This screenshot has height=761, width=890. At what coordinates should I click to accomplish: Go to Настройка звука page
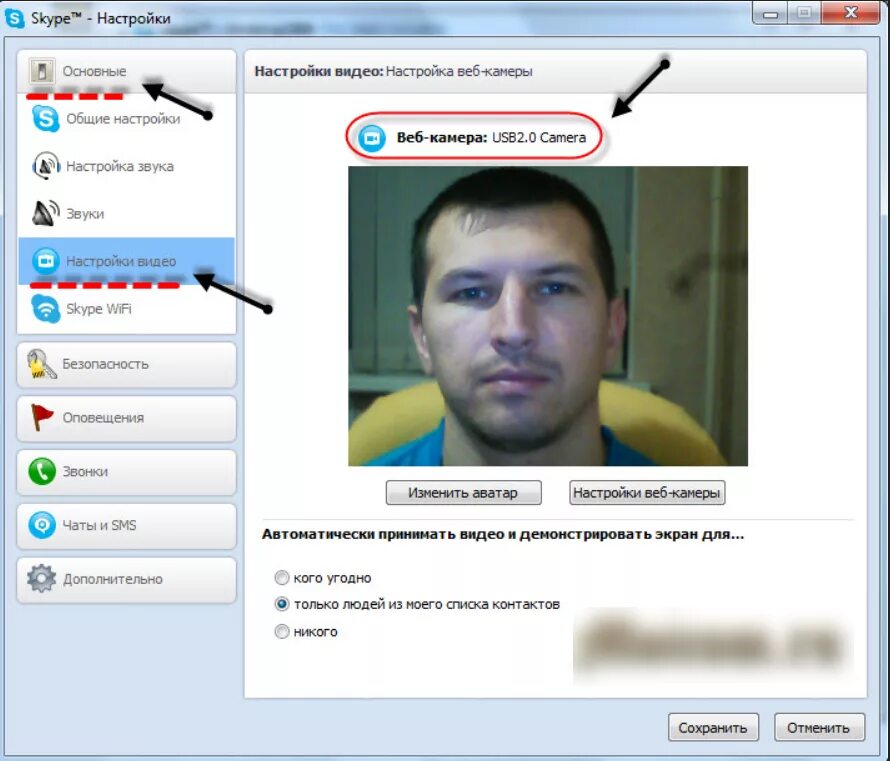coord(126,166)
